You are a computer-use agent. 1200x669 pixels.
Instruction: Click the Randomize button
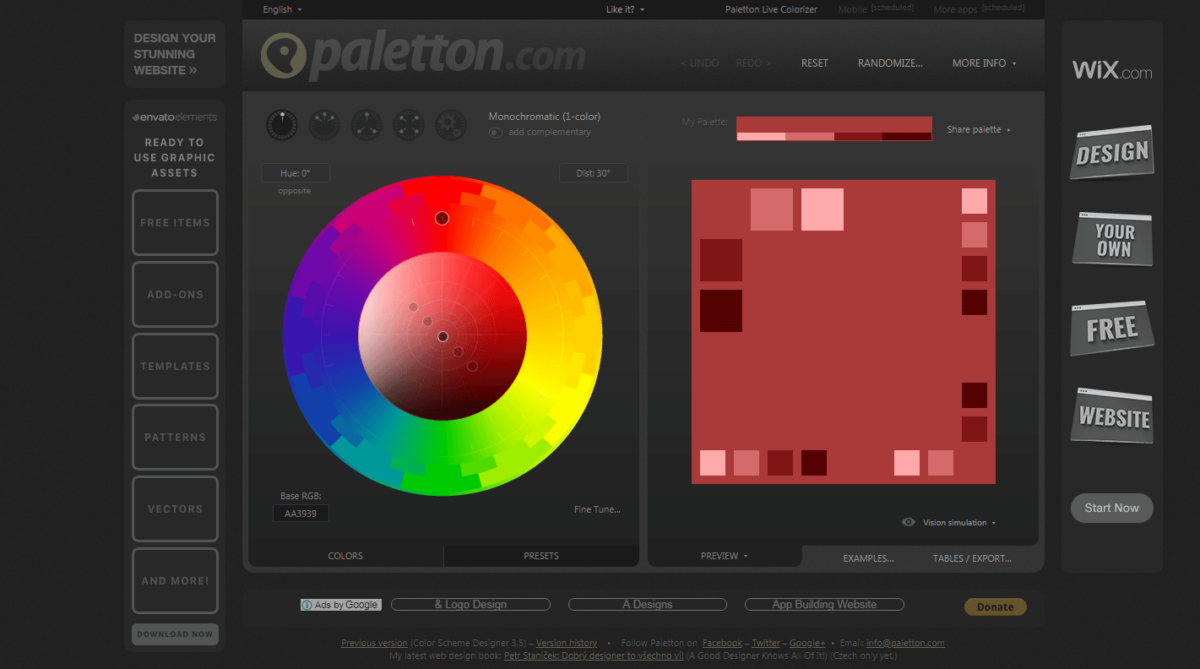(x=890, y=63)
